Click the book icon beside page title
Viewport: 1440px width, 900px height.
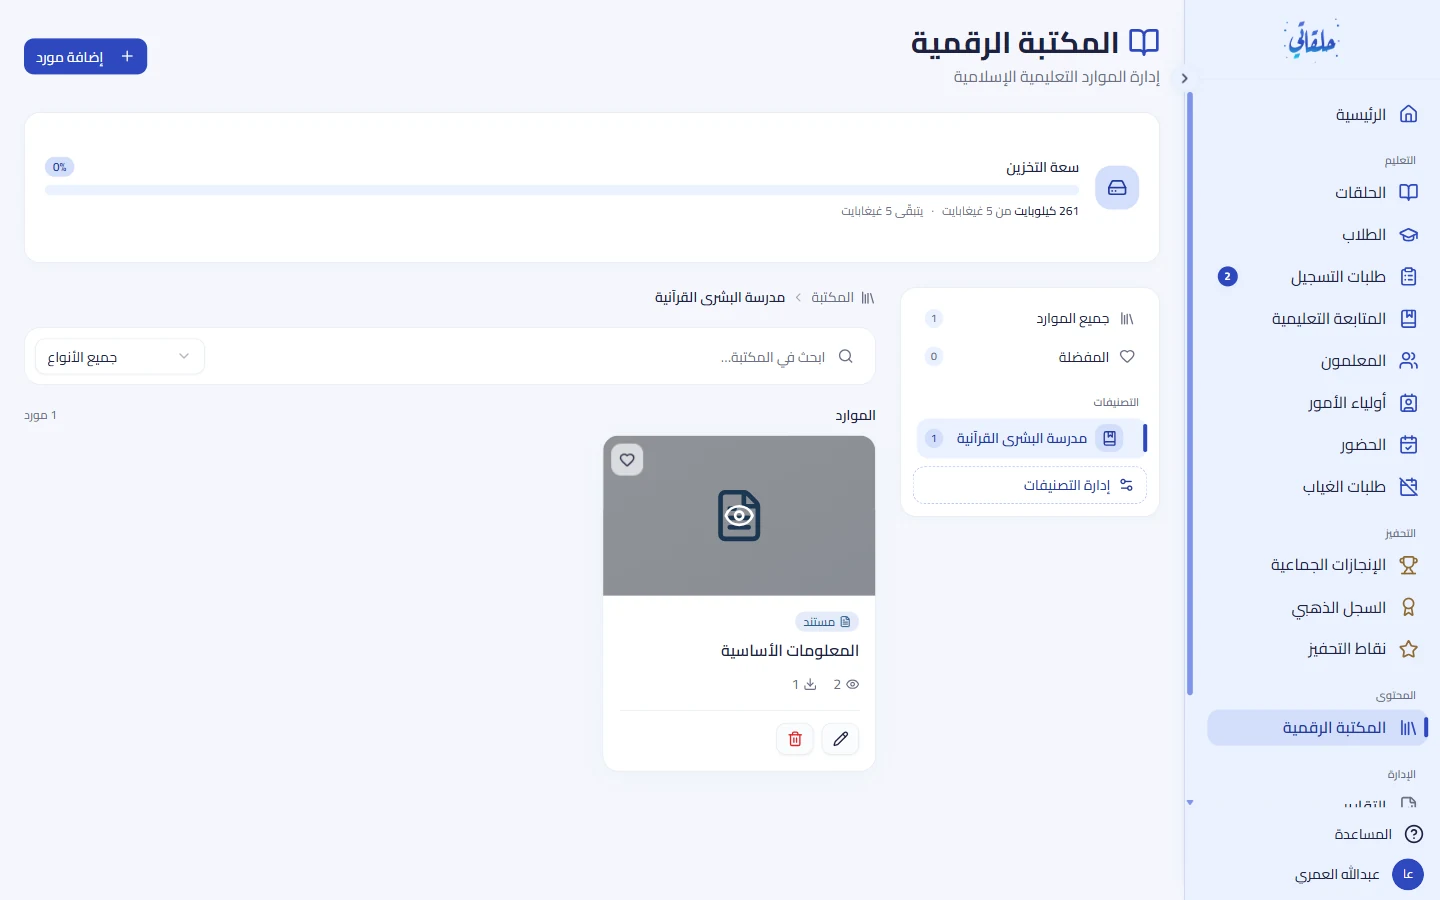[1144, 42]
